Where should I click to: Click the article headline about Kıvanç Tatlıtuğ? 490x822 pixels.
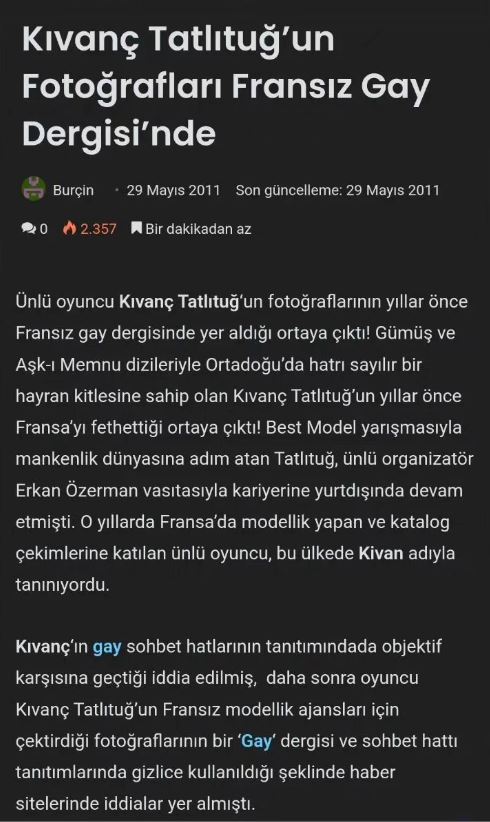[225, 86]
